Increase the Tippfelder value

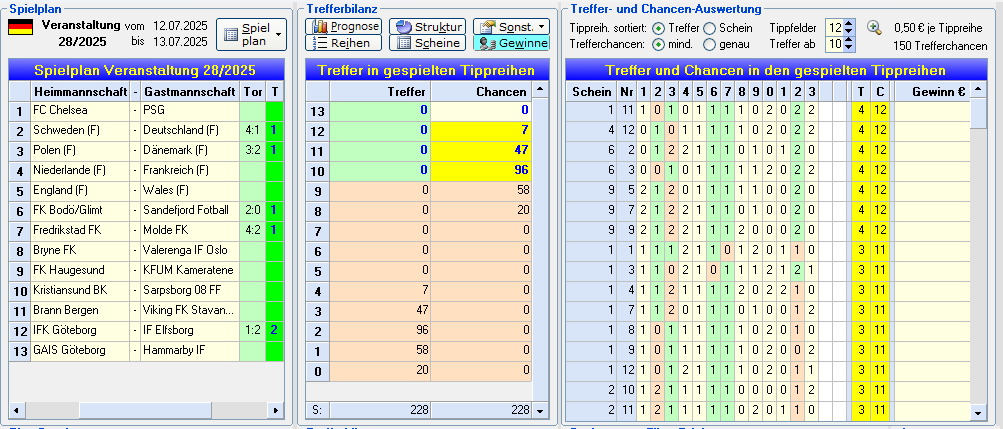[x=849, y=24]
